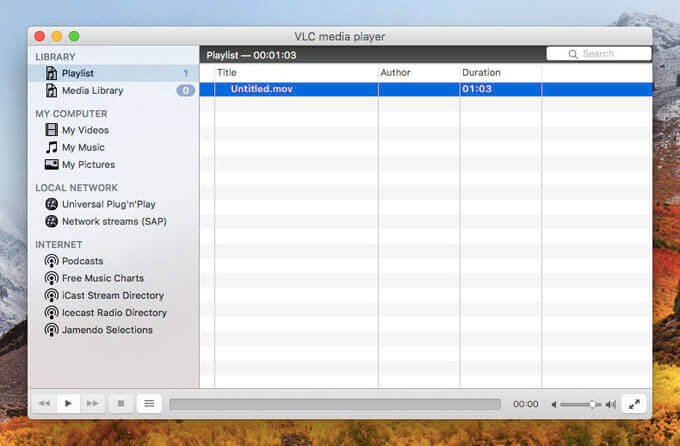Screen dimensions: 680x446
Task: Click the LIBRARY section header
Action: (x=56, y=57)
